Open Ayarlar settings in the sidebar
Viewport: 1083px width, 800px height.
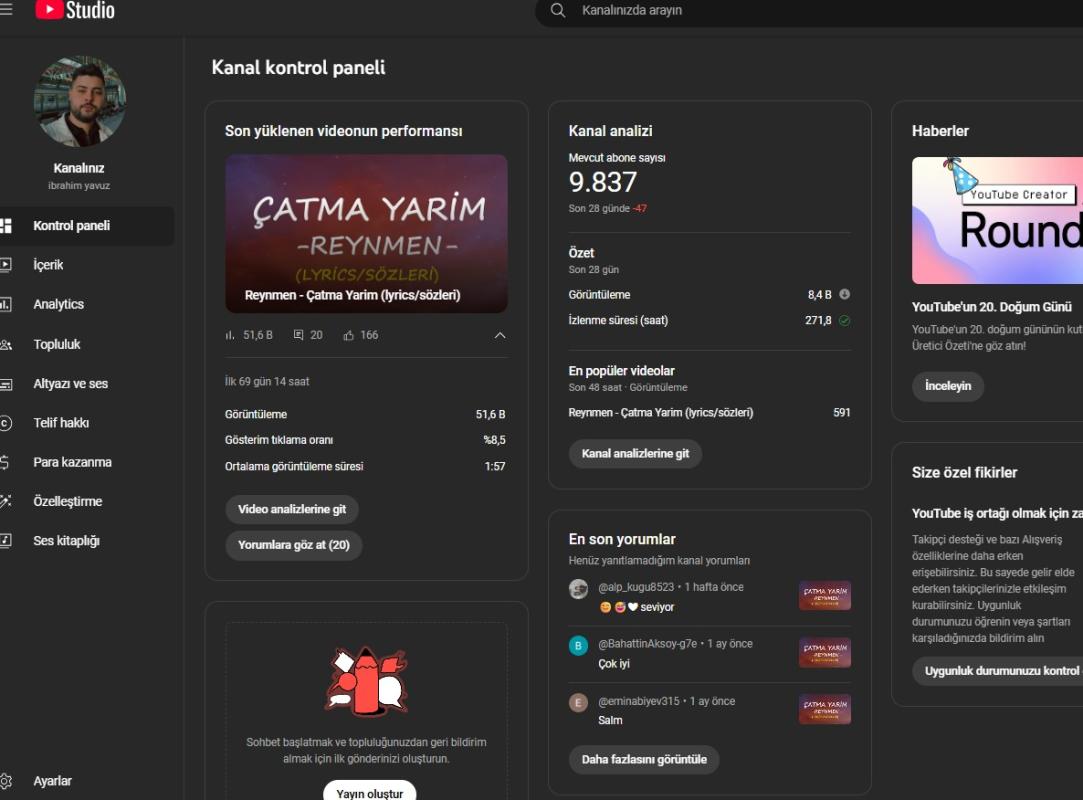(87, 781)
